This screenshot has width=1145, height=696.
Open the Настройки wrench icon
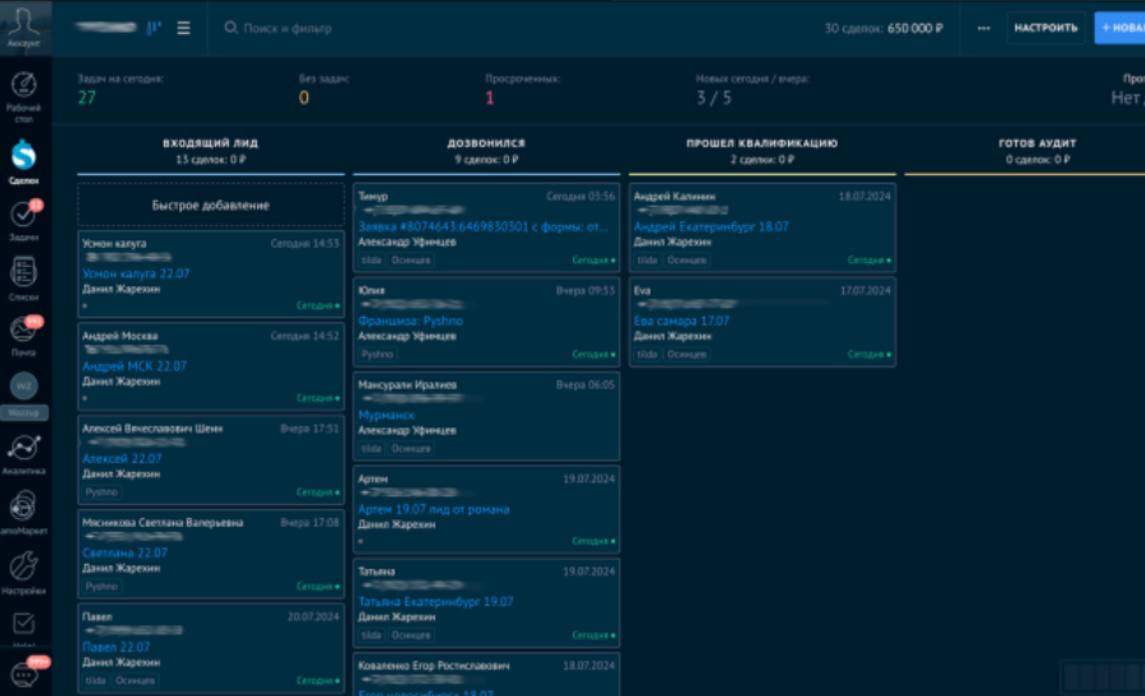[x=23, y=565]
